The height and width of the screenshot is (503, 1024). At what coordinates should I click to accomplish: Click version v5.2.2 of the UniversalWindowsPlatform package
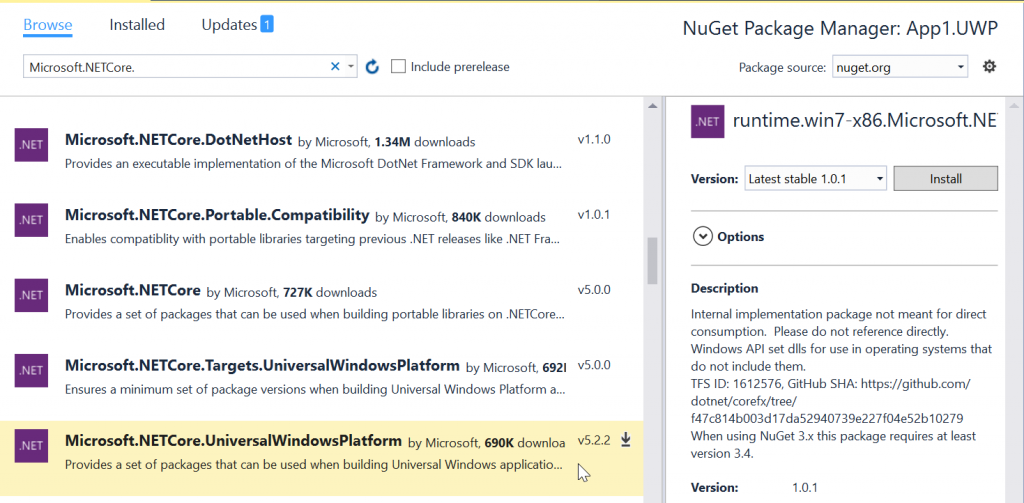click(594, 440)
